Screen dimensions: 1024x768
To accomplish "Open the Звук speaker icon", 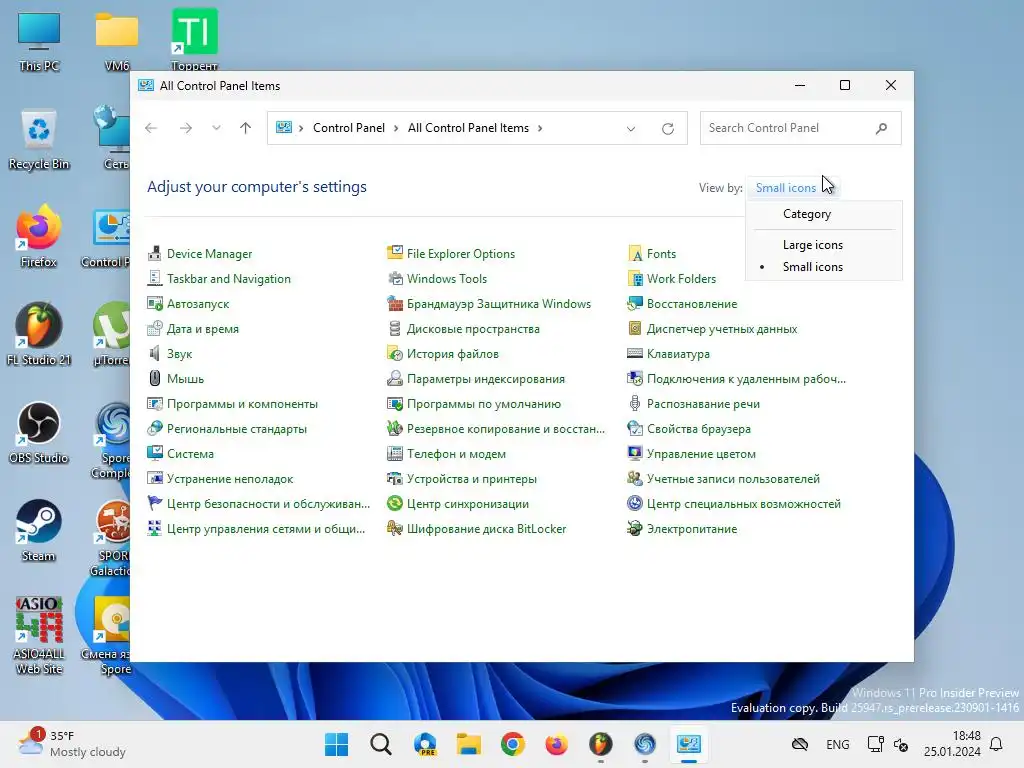I will click(x=154, y=353).
